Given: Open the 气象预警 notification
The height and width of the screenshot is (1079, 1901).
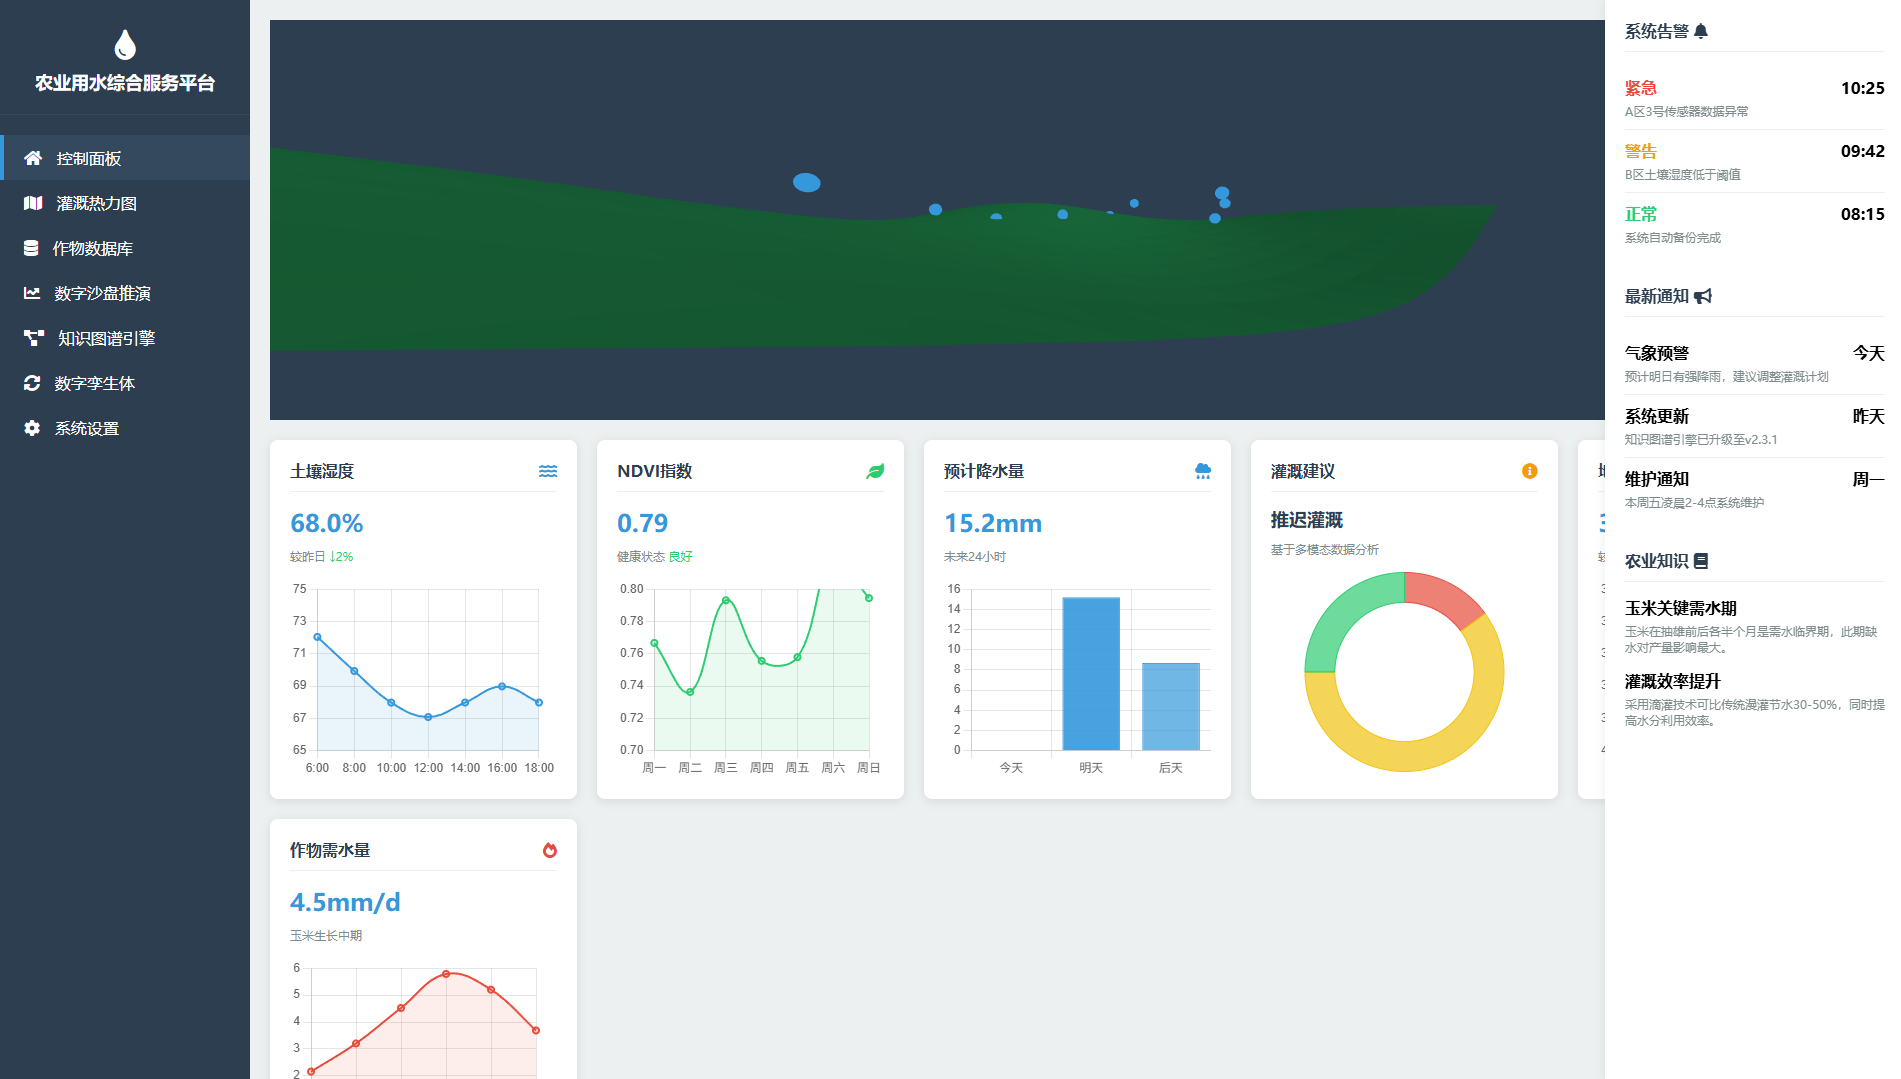Looking at the screenshot, I should 1754,363.
